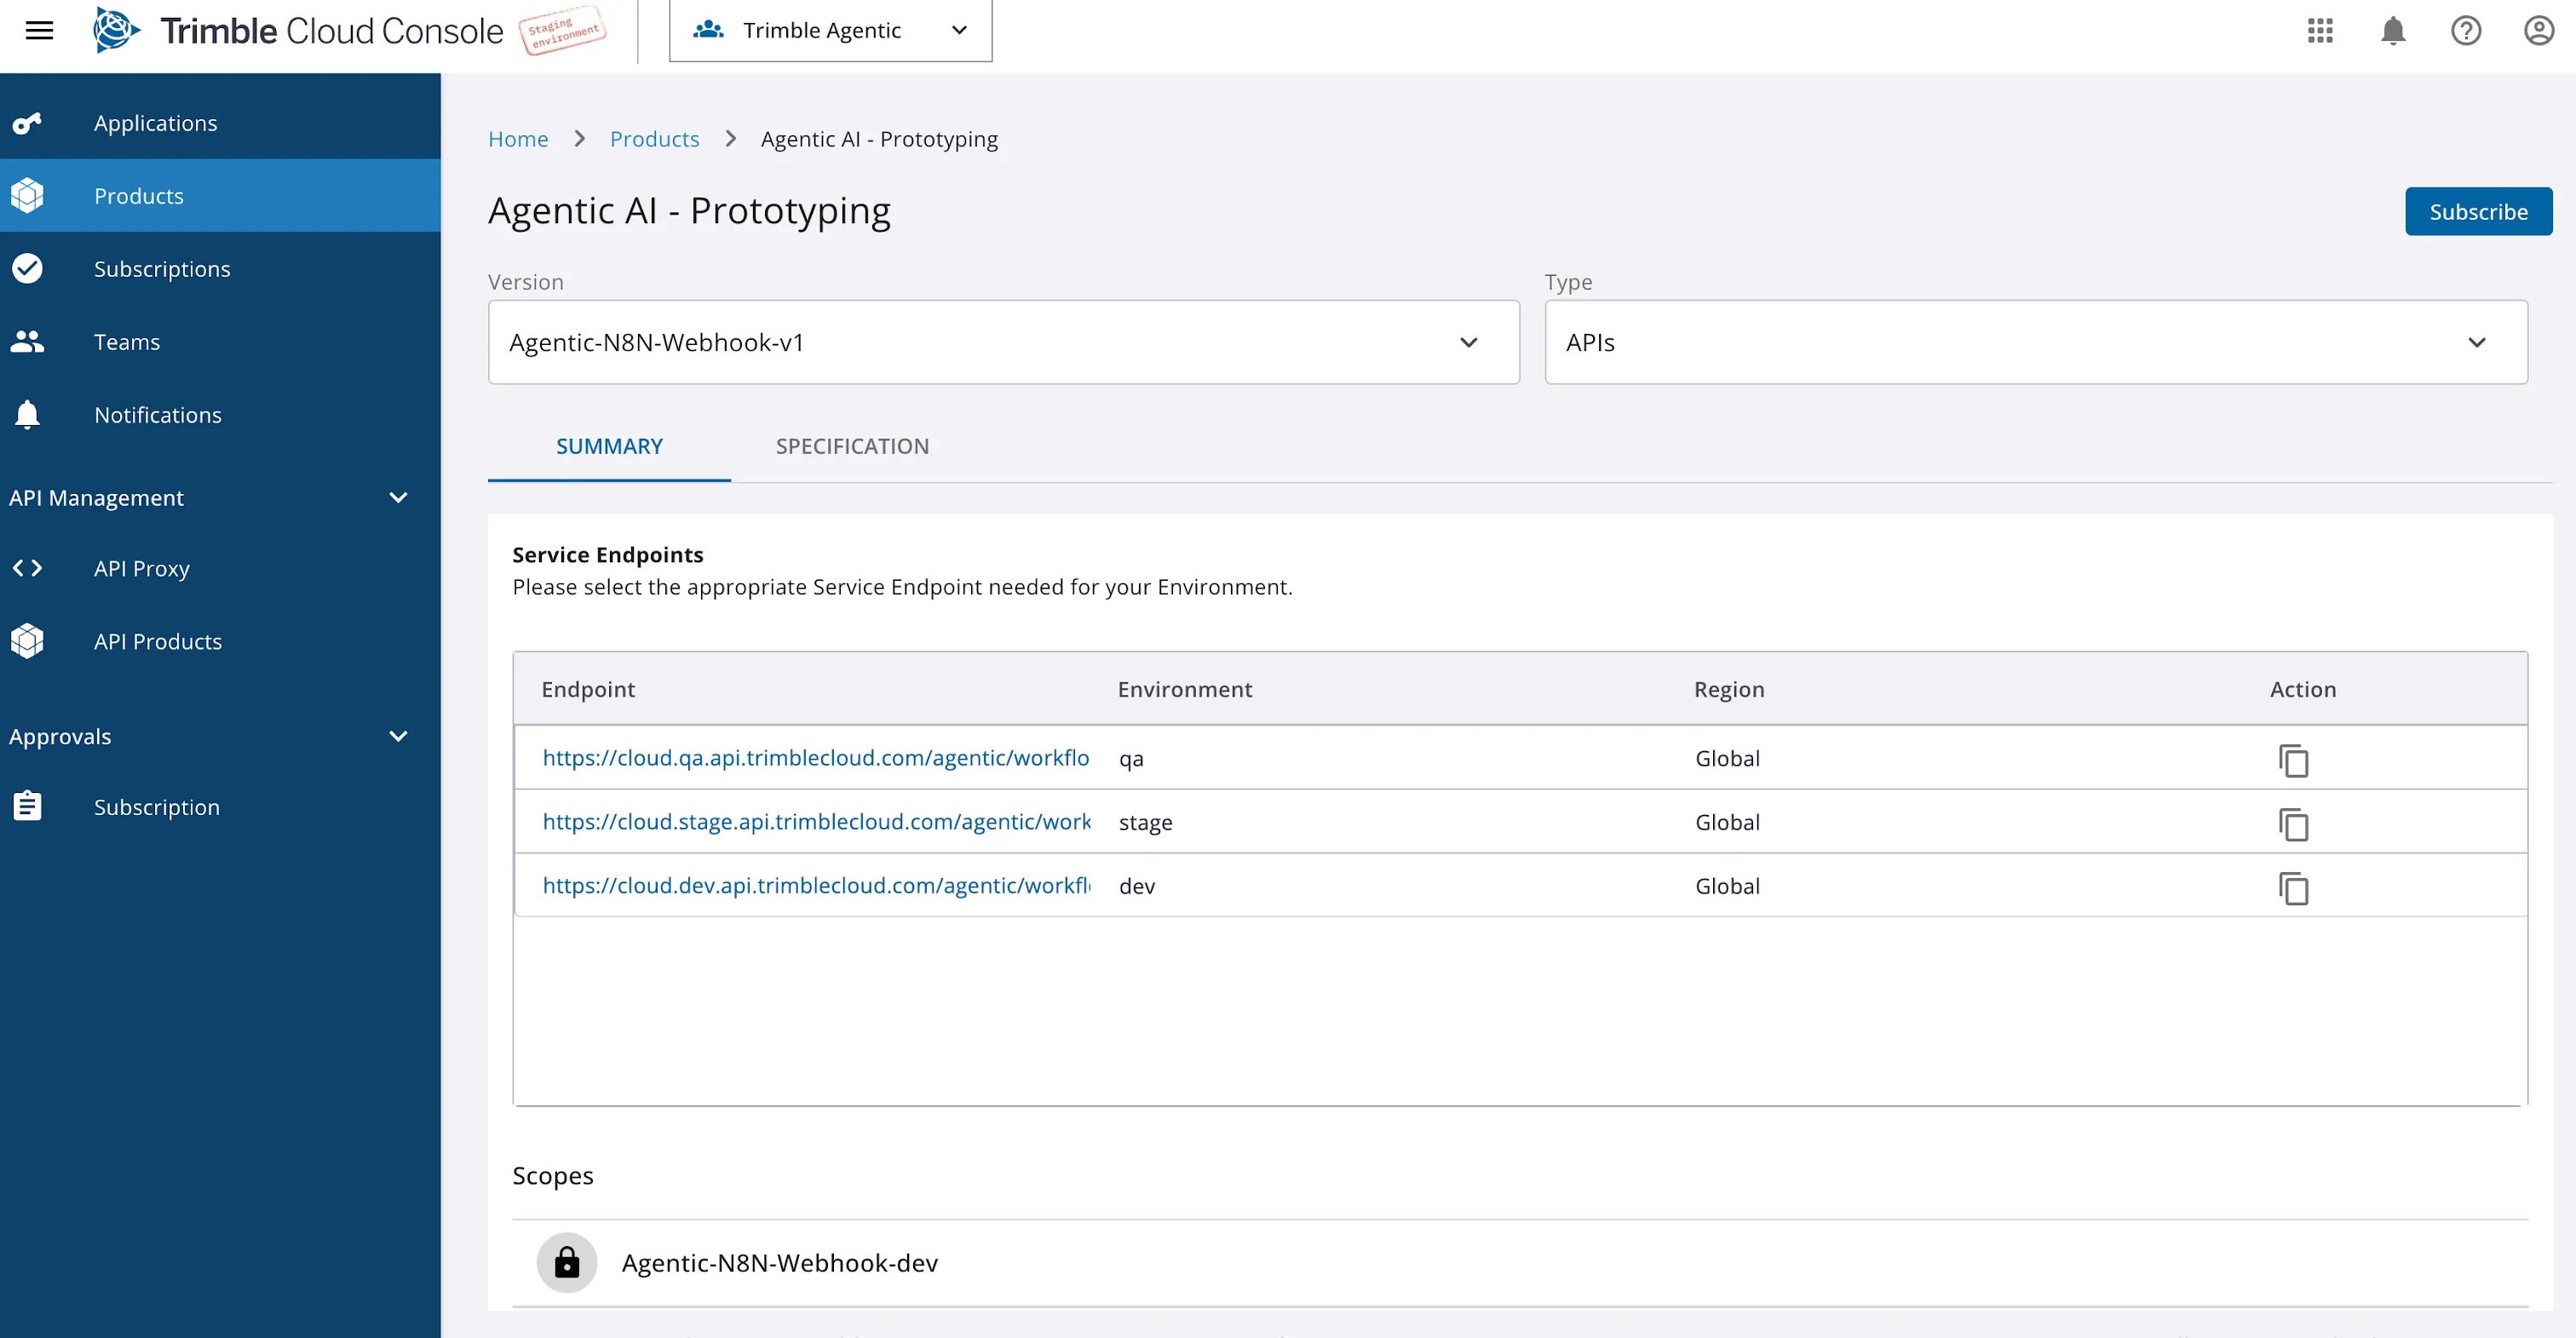Click Products in the breadcrumb
This screenshot has height=1338, width=2576.
654,139
